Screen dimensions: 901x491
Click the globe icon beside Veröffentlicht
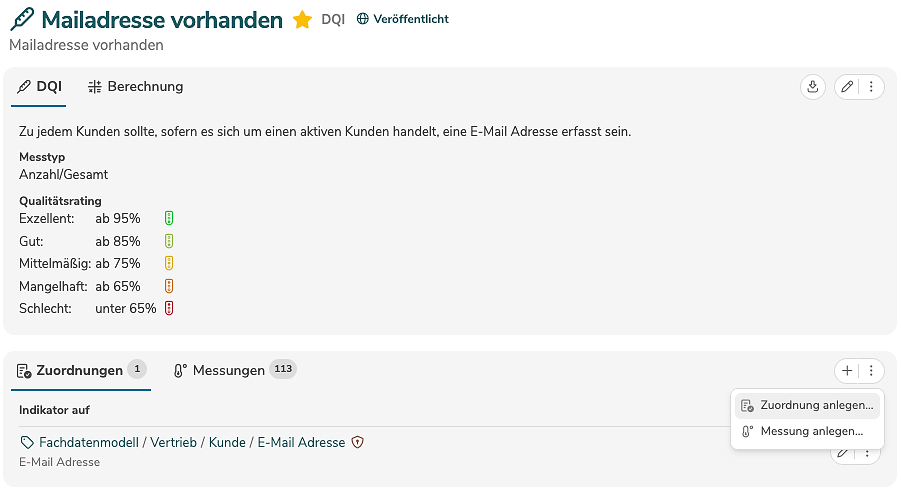coord(363,19)
